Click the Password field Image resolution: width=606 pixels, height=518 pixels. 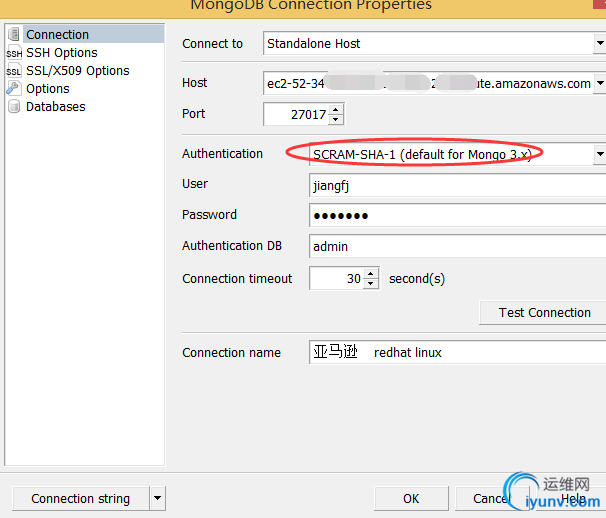click(457, 216)
